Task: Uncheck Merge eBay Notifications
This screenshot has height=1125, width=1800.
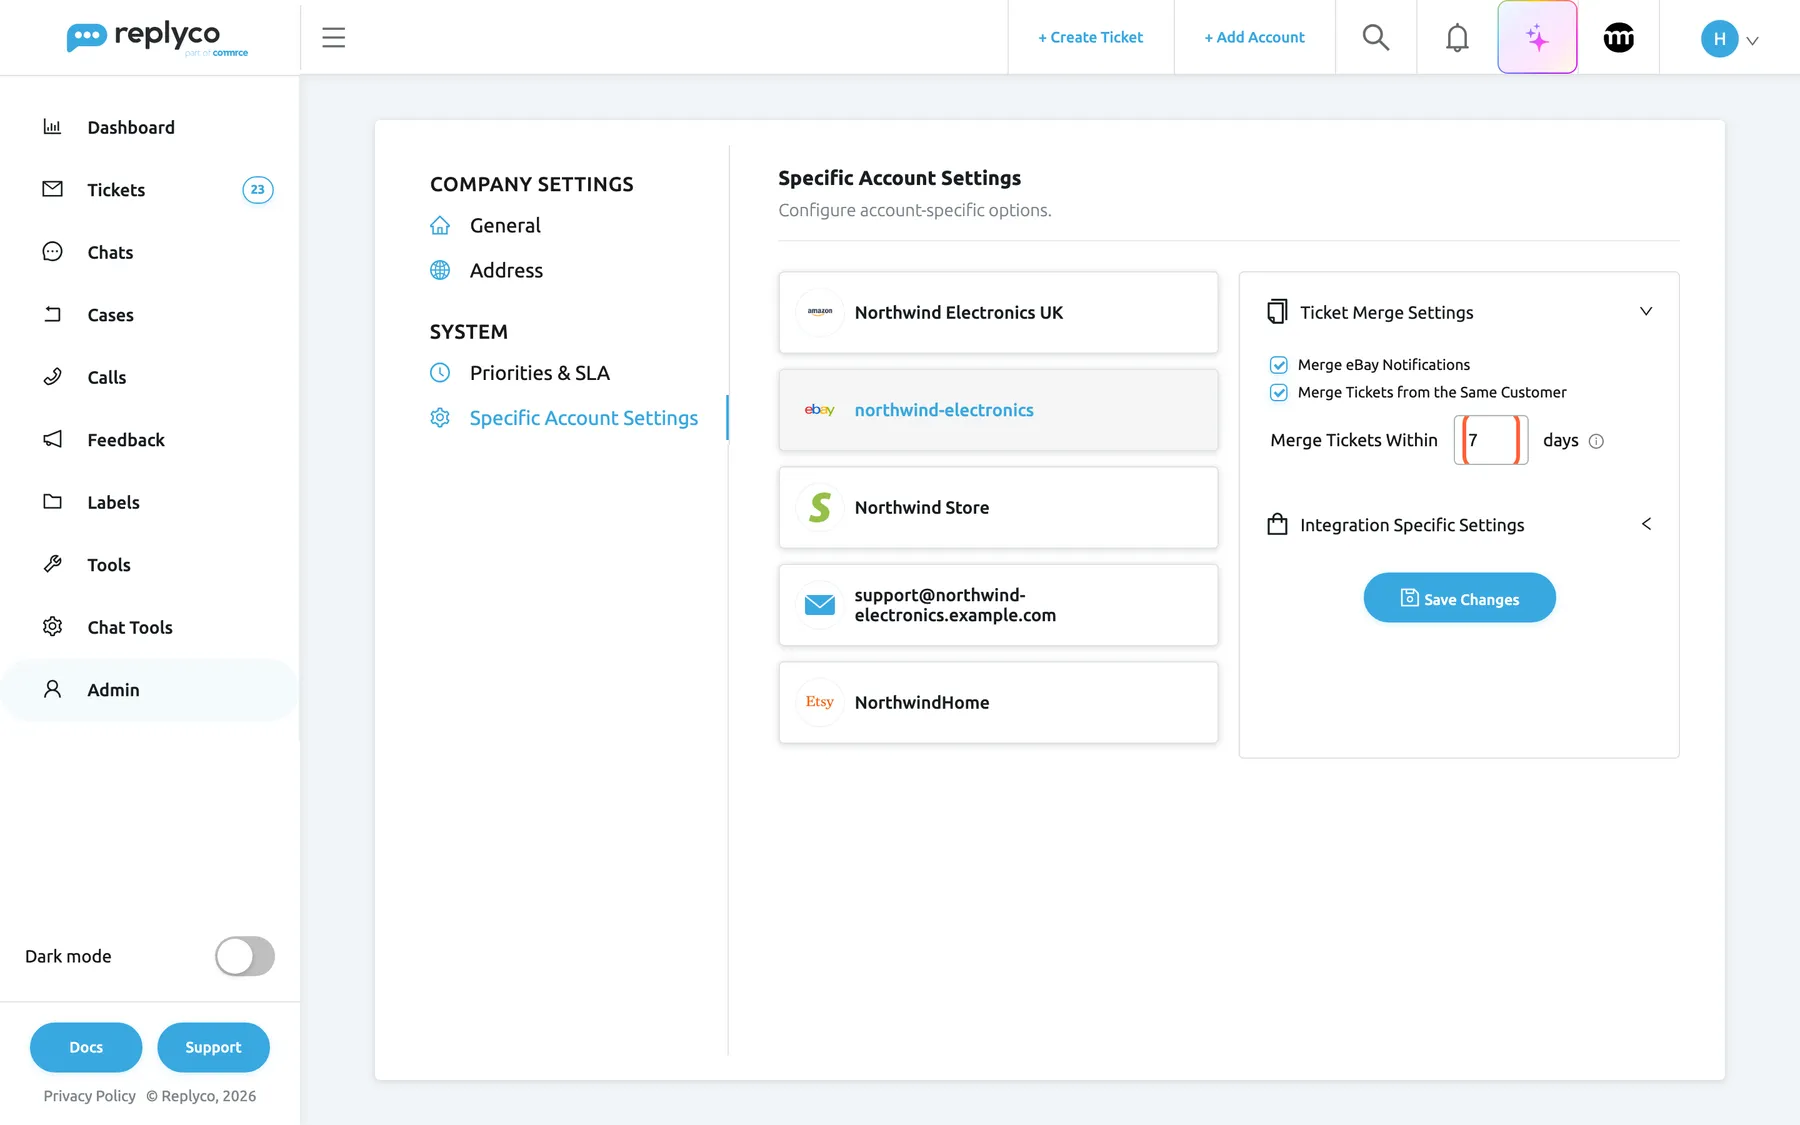Action: [x=1278, y=365]
